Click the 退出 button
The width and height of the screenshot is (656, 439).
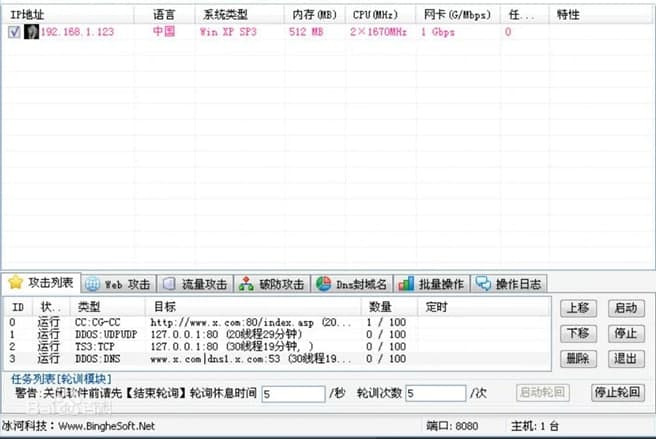click(x=626, y=359)
